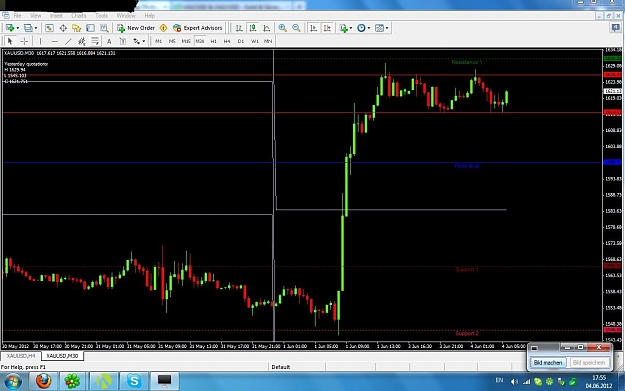Select the Text Label tool

pos(123,41)
